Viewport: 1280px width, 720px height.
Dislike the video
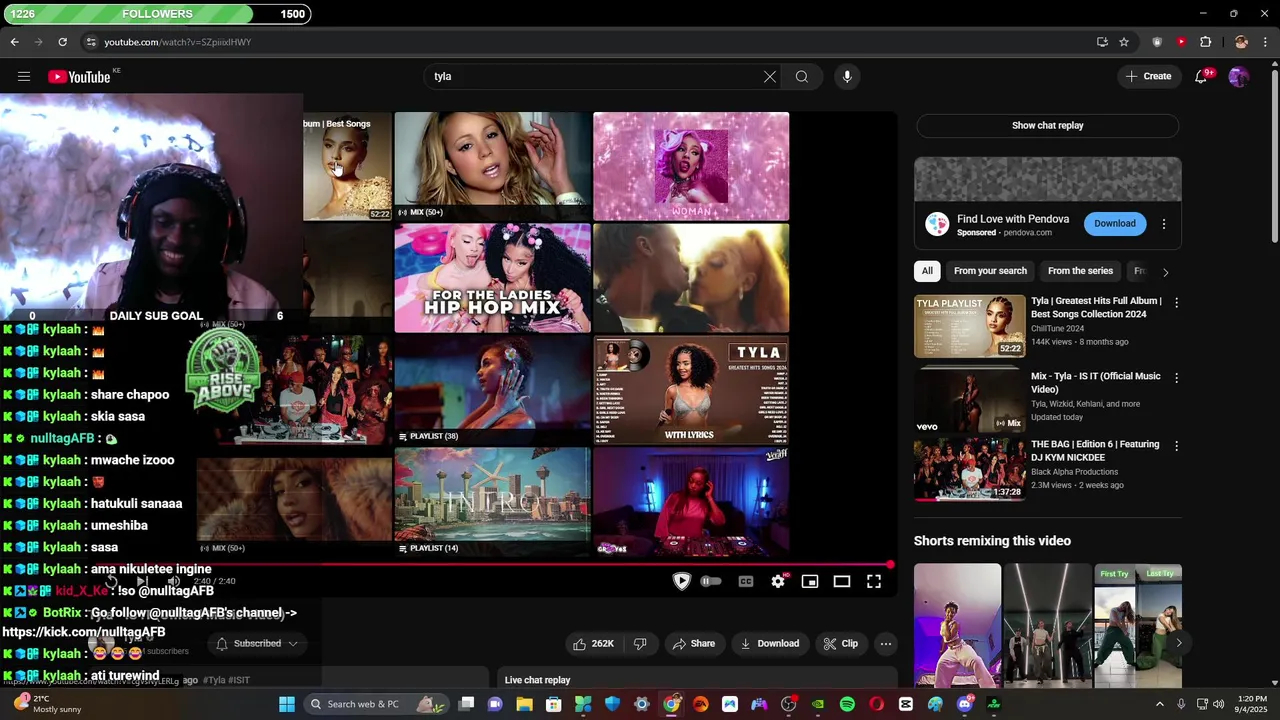point(641,643)
